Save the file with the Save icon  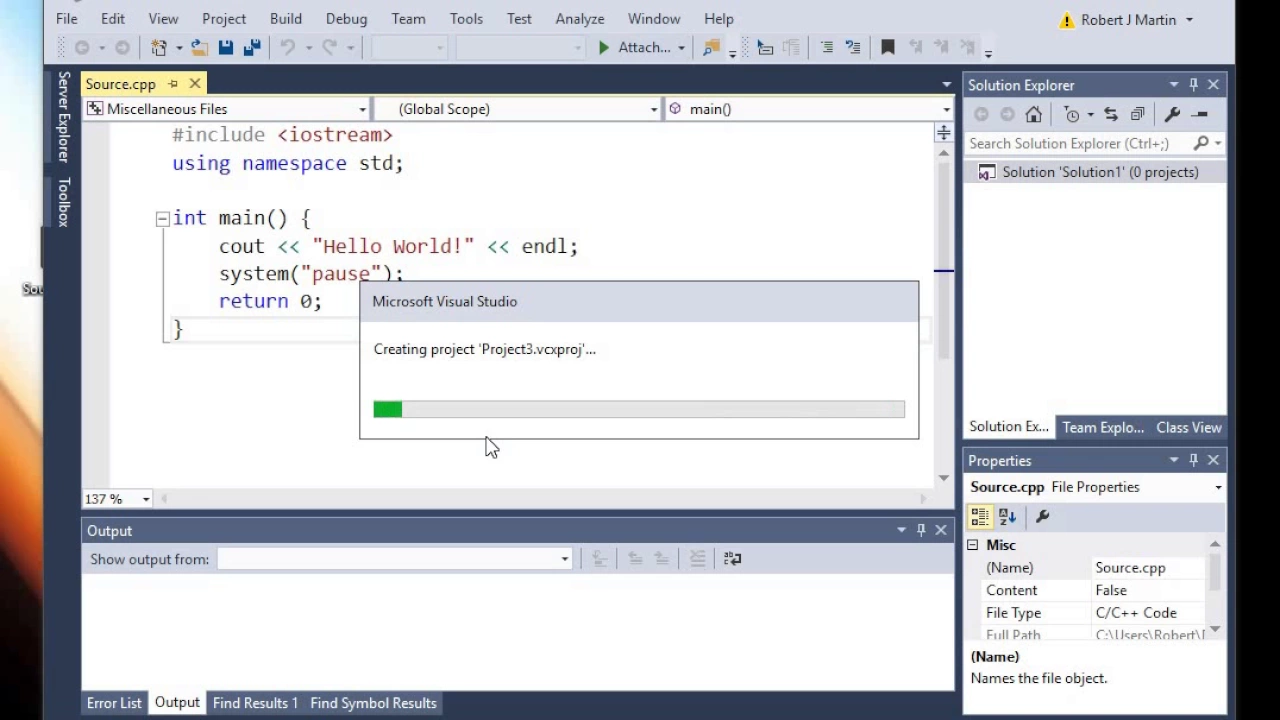point(225,47)
